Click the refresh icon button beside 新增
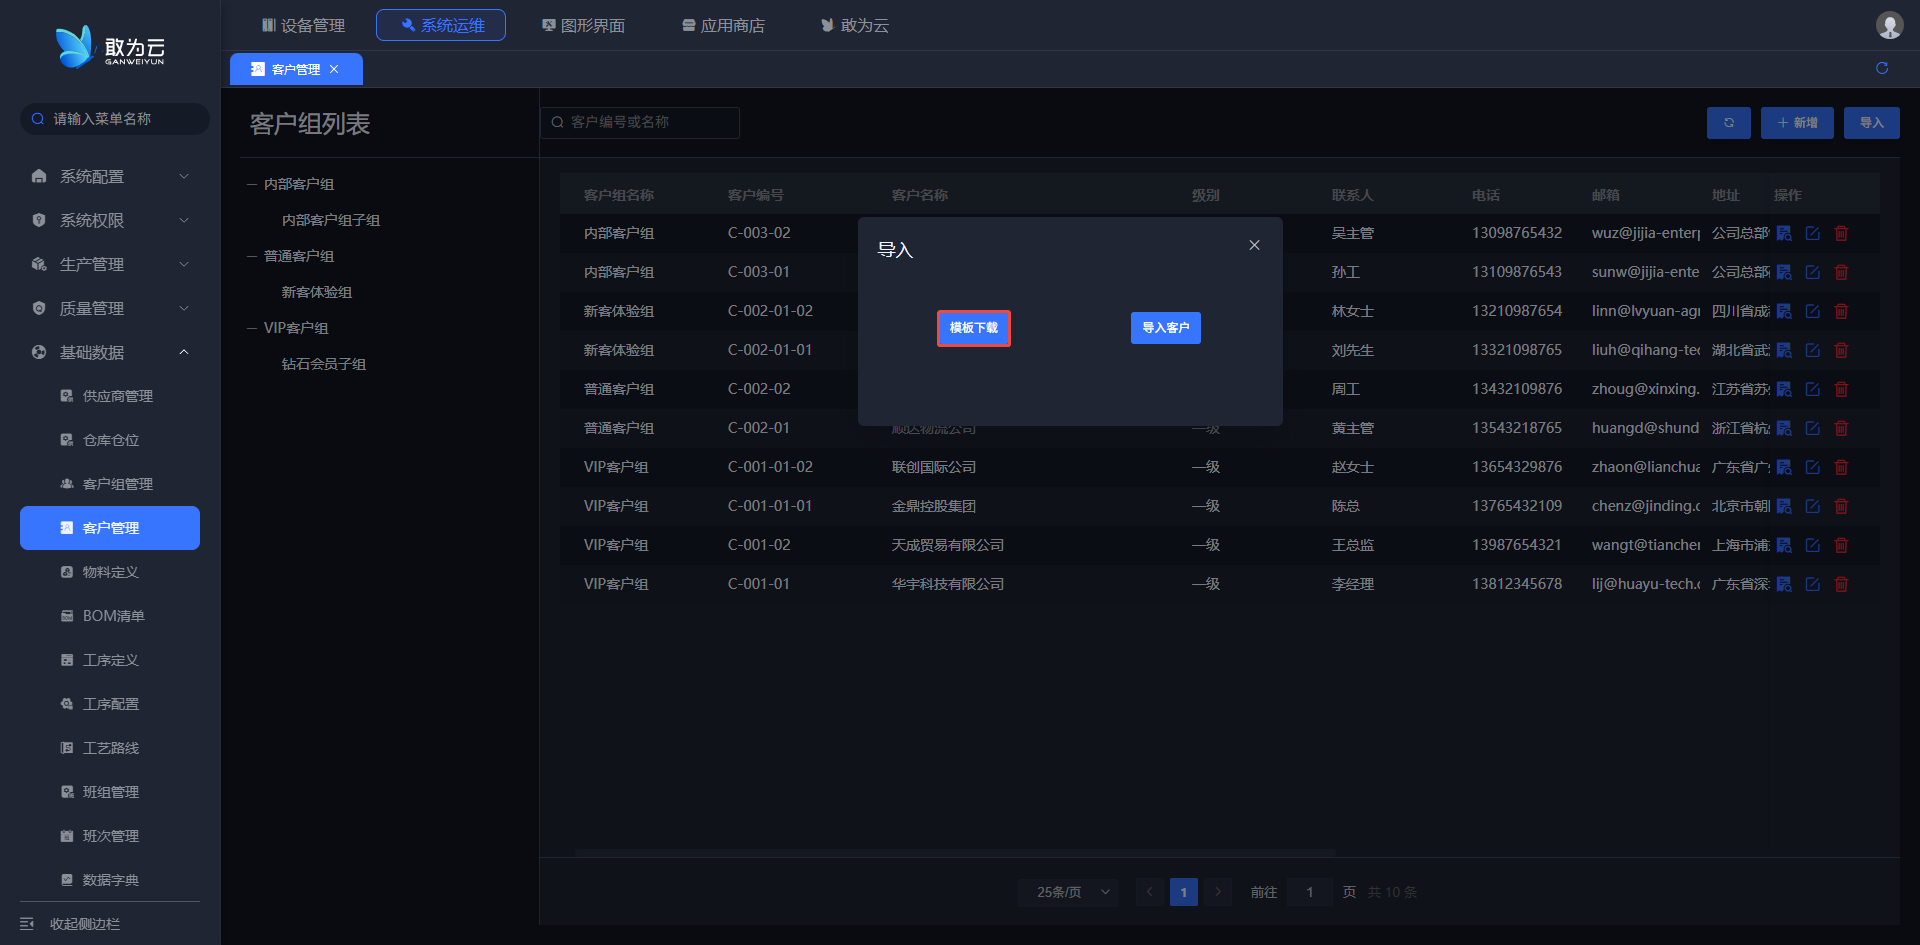The height and width of the screenshot is (945, 1920). click(1728, 123)
